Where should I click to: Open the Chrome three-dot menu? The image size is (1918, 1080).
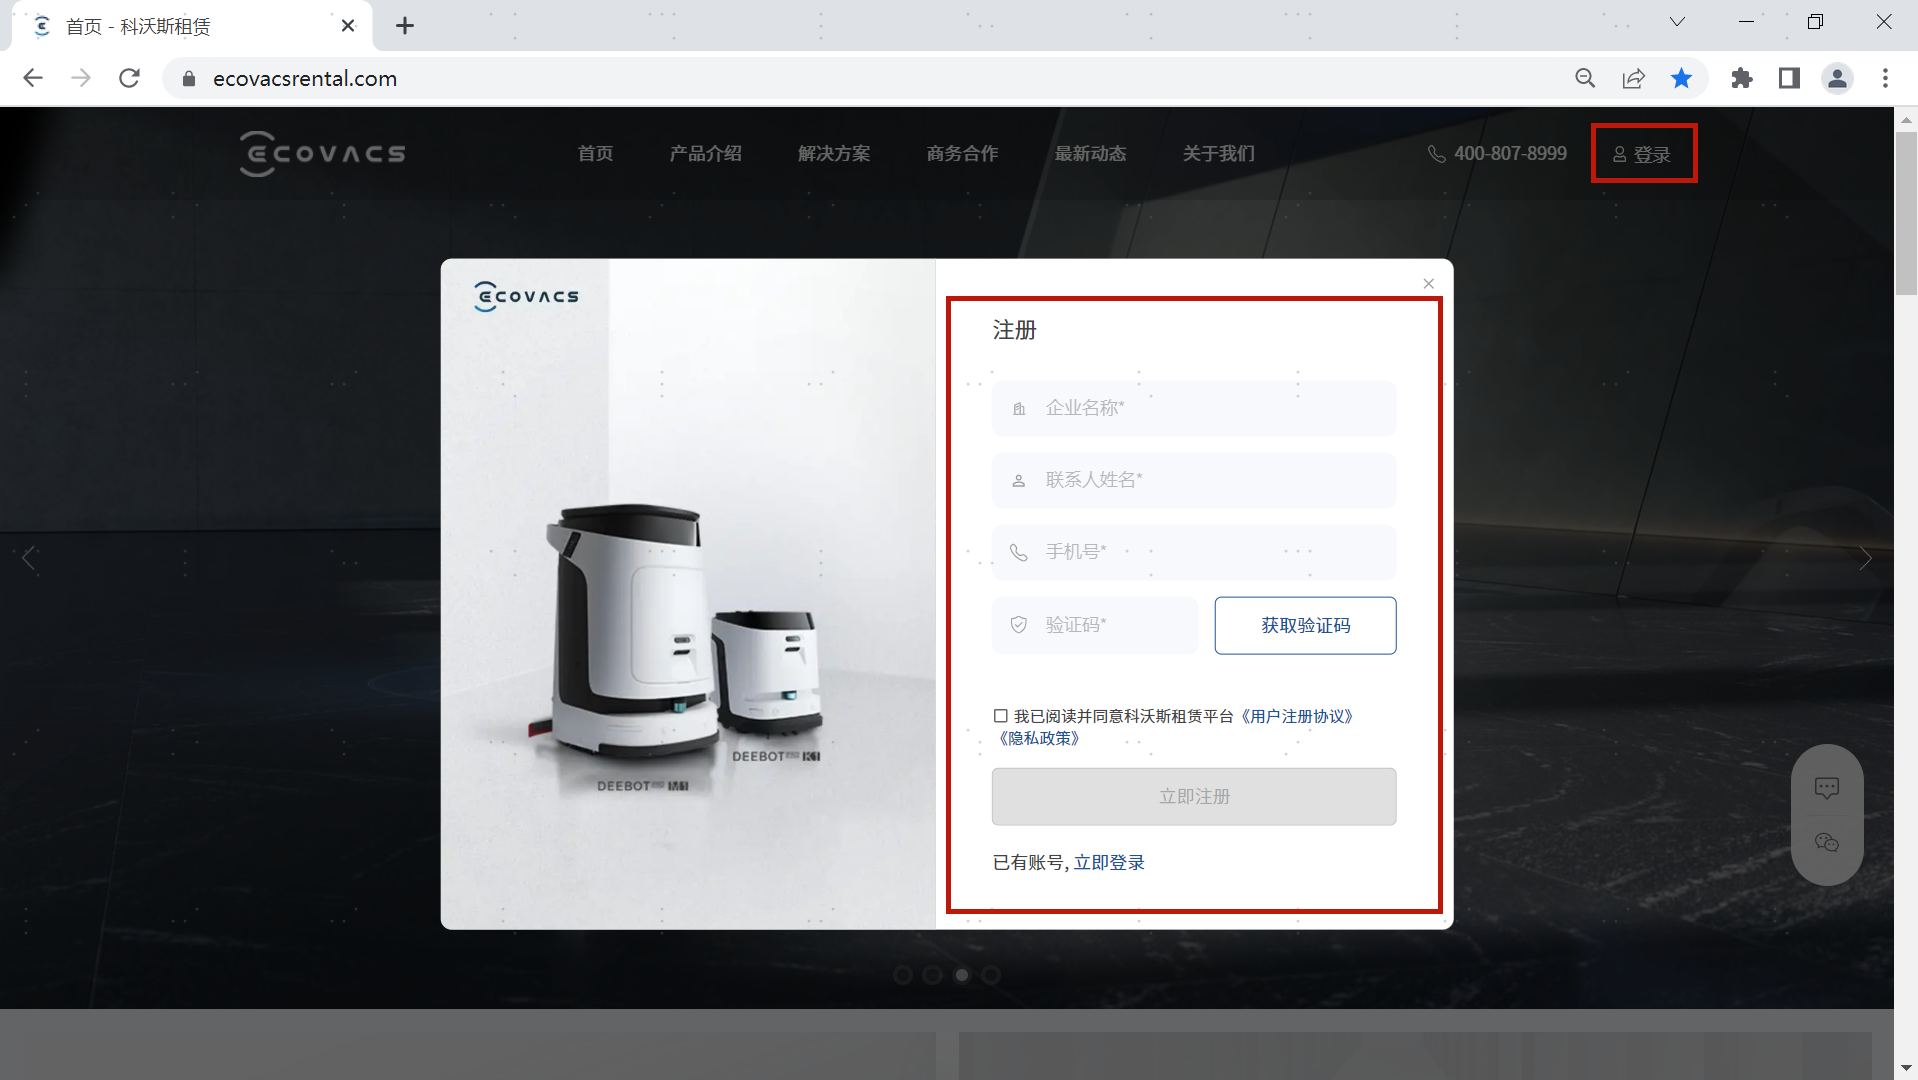[1885, 78]
